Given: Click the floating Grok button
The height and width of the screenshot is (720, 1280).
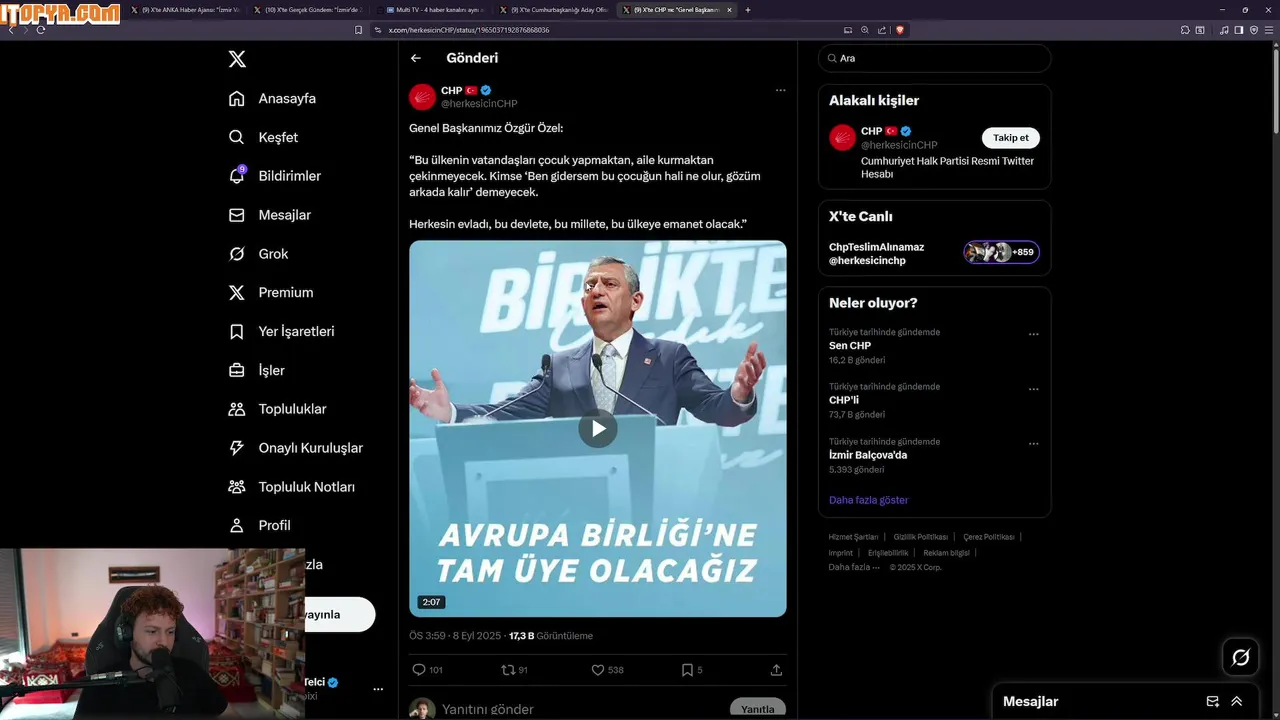Looking at the screenshot, I should pyautogui.click(x=1241, y=657).
